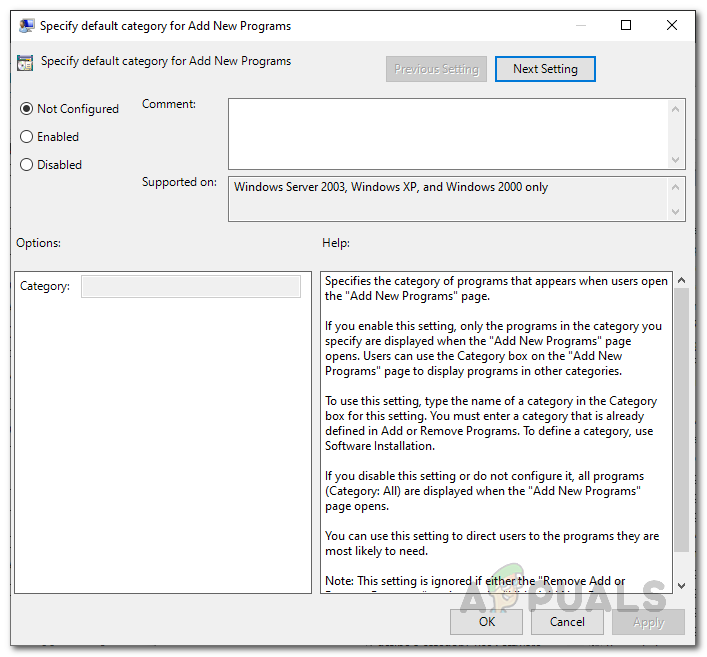Click the 'You can use this setting' help paragraph
This screenshot has width=707, height=657.
pyautogui.click(x=492, y=543)
